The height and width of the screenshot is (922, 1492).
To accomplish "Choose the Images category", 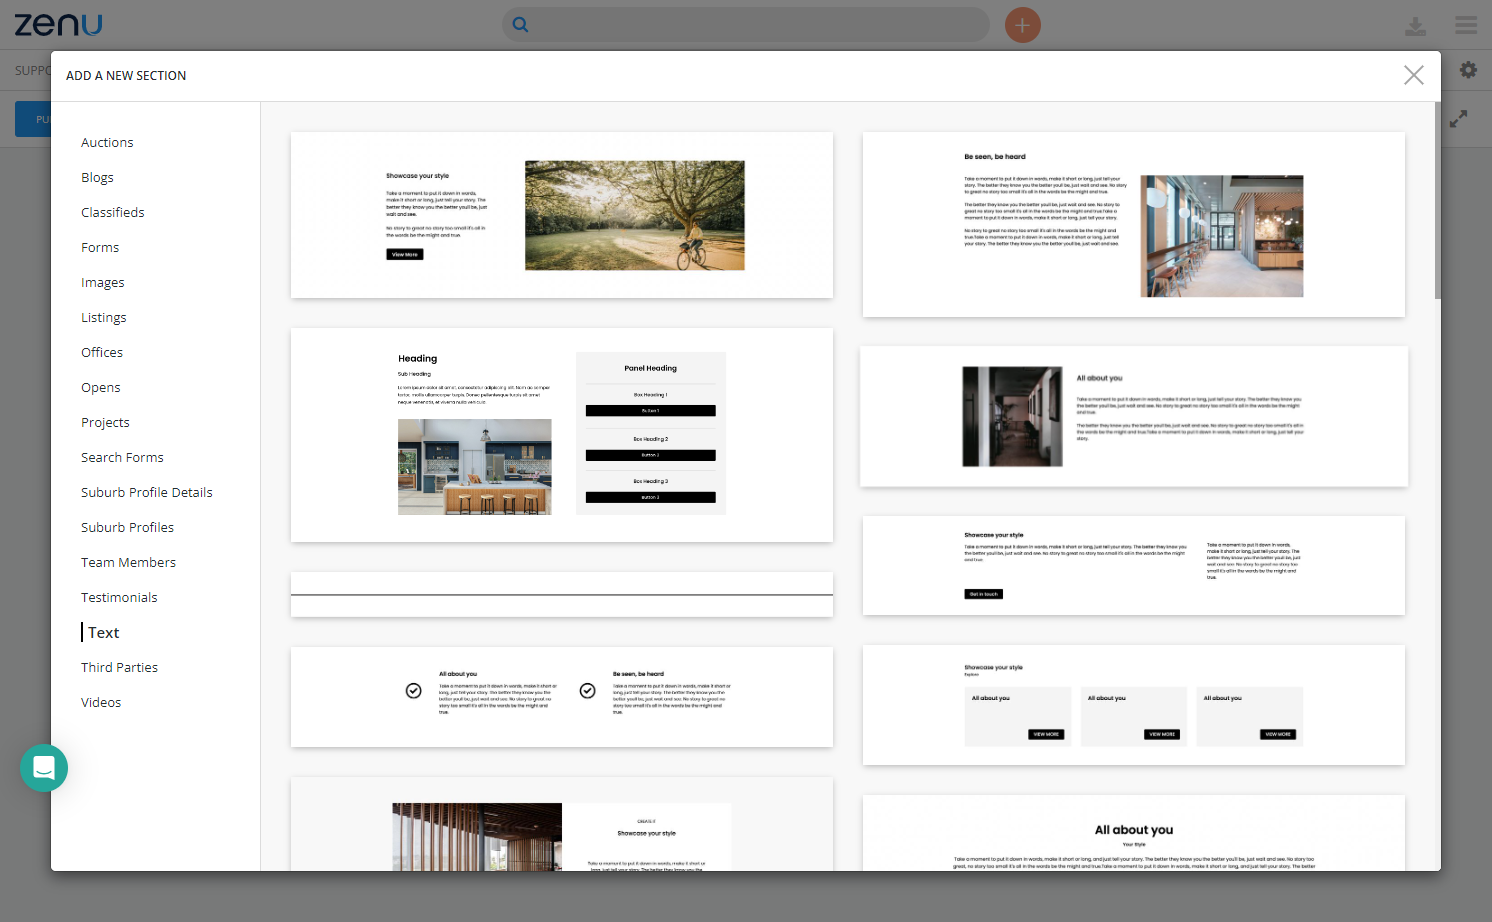I will (x=103, y=283).
